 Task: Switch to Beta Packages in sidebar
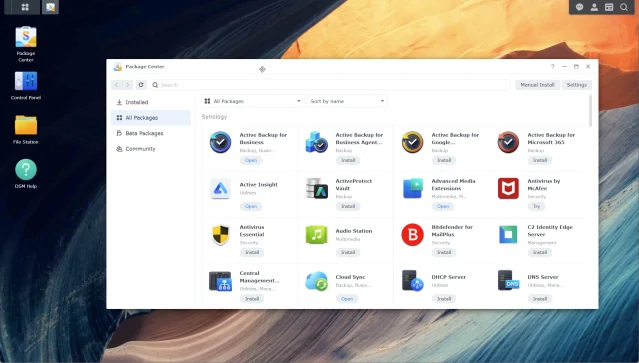[x=151, y=133]
